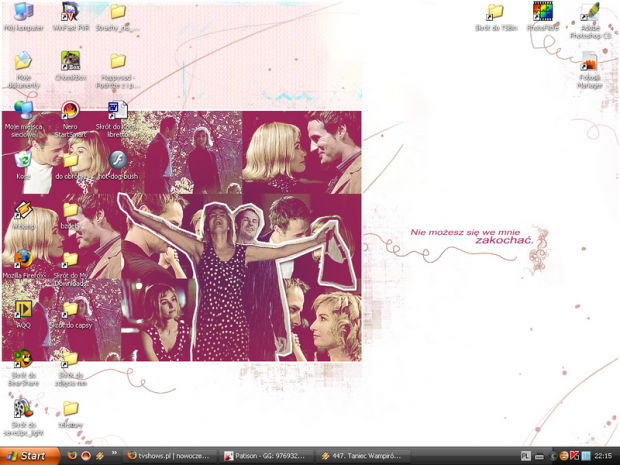Click the system clock showing 22:15
Screen dimensions: 620x465
point(603,456)
